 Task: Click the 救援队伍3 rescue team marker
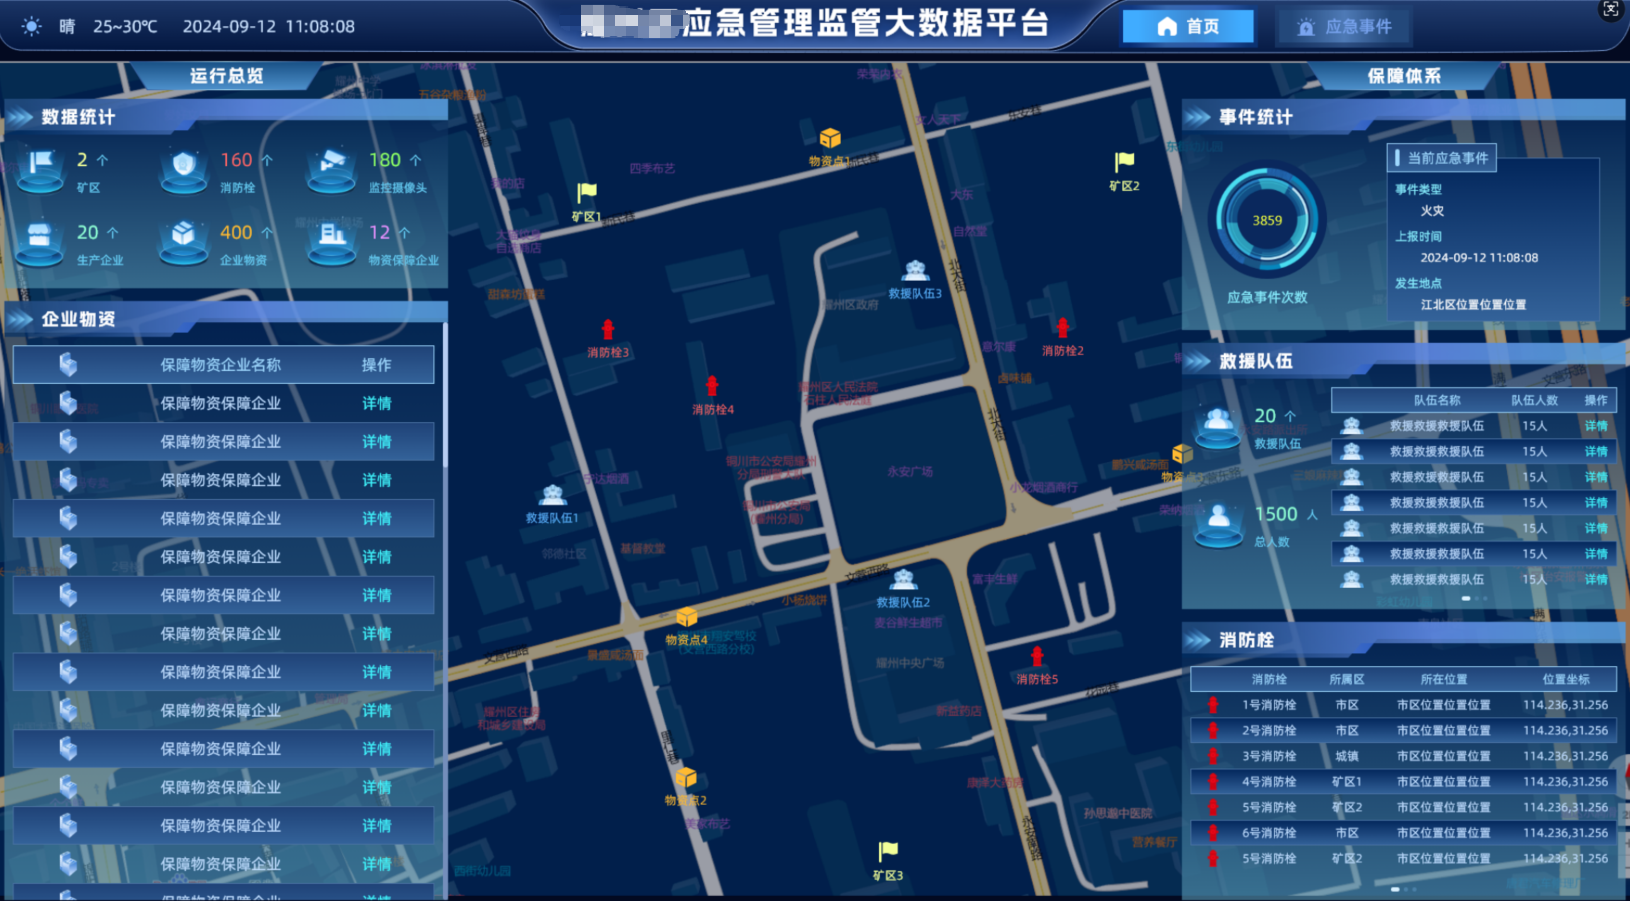tap(915, 271)
